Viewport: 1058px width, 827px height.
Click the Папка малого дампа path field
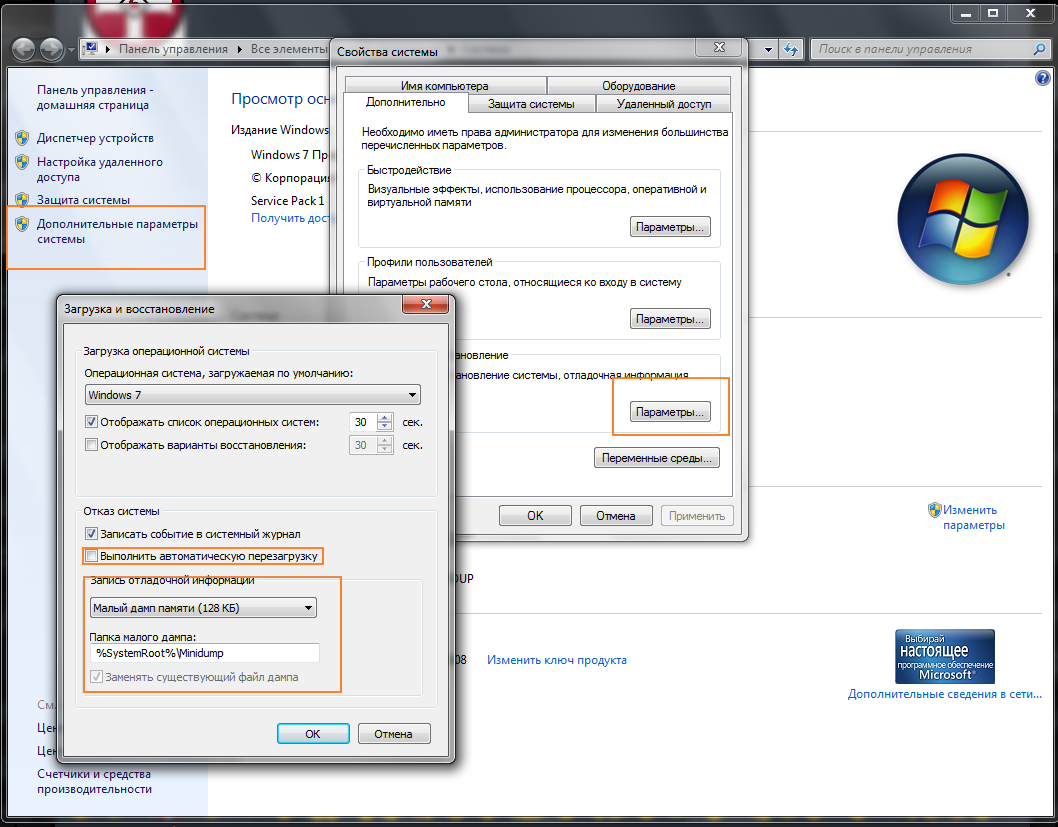click(x=204, y=653)
